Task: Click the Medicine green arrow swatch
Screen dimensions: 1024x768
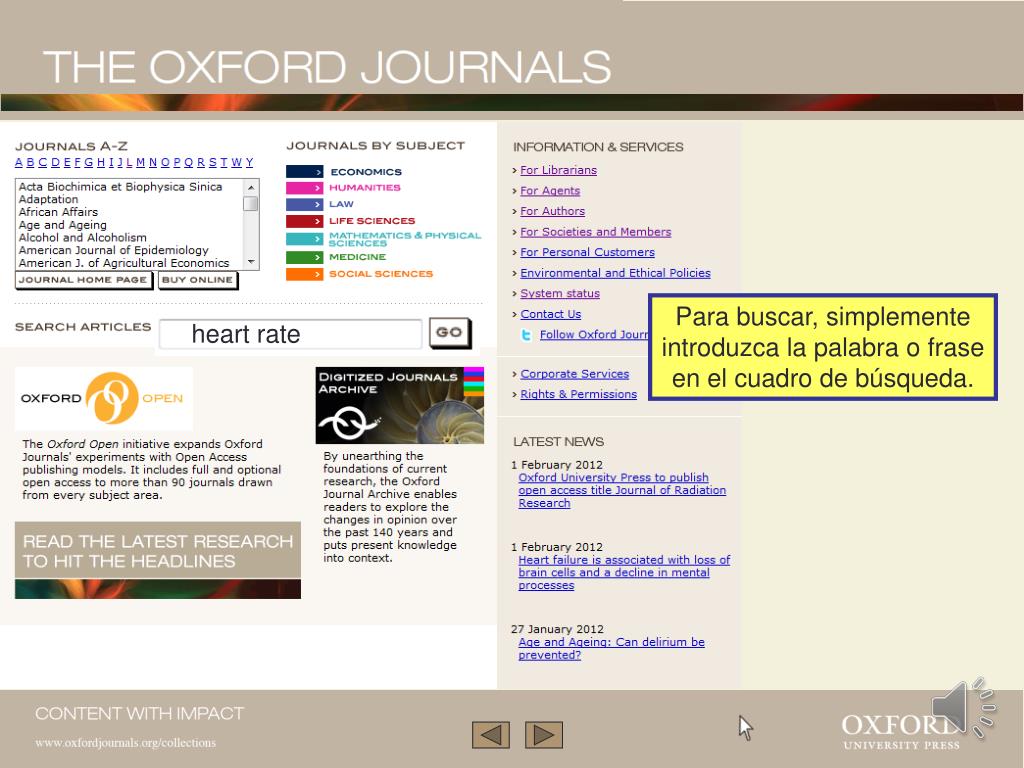Action: (x=304, y=257)
